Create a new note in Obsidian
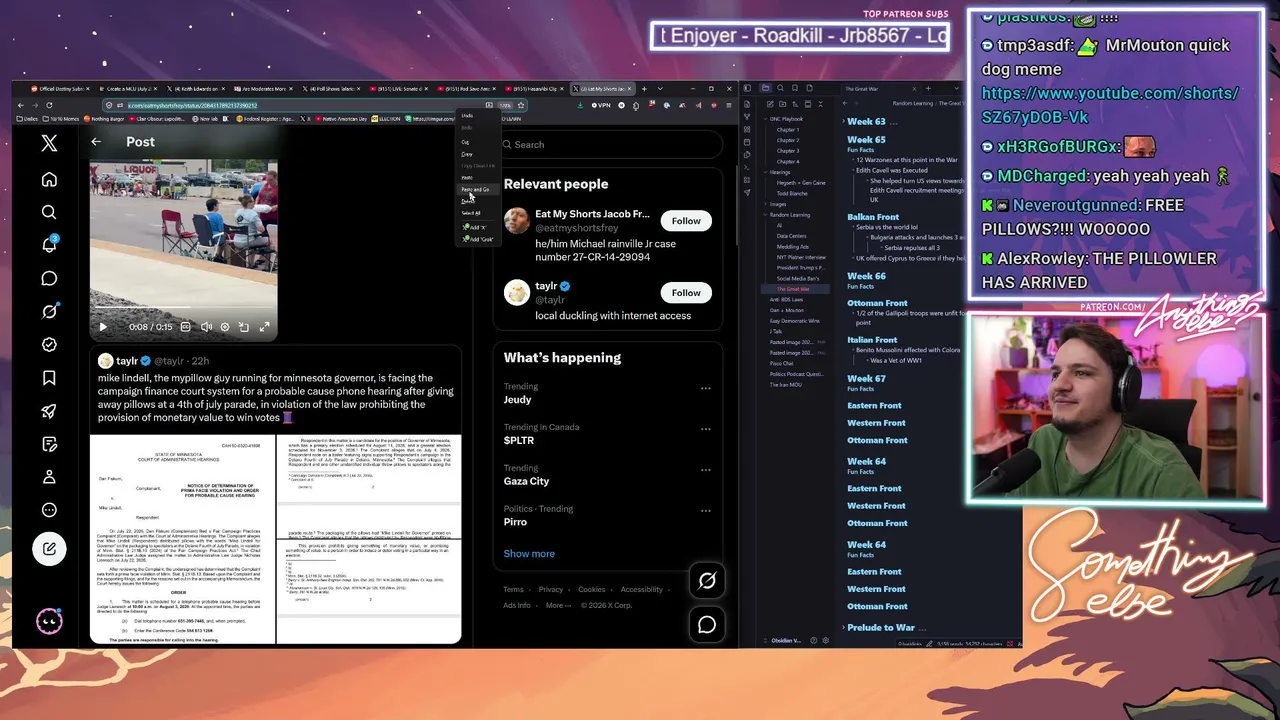1280x720 pixels. 769,104
